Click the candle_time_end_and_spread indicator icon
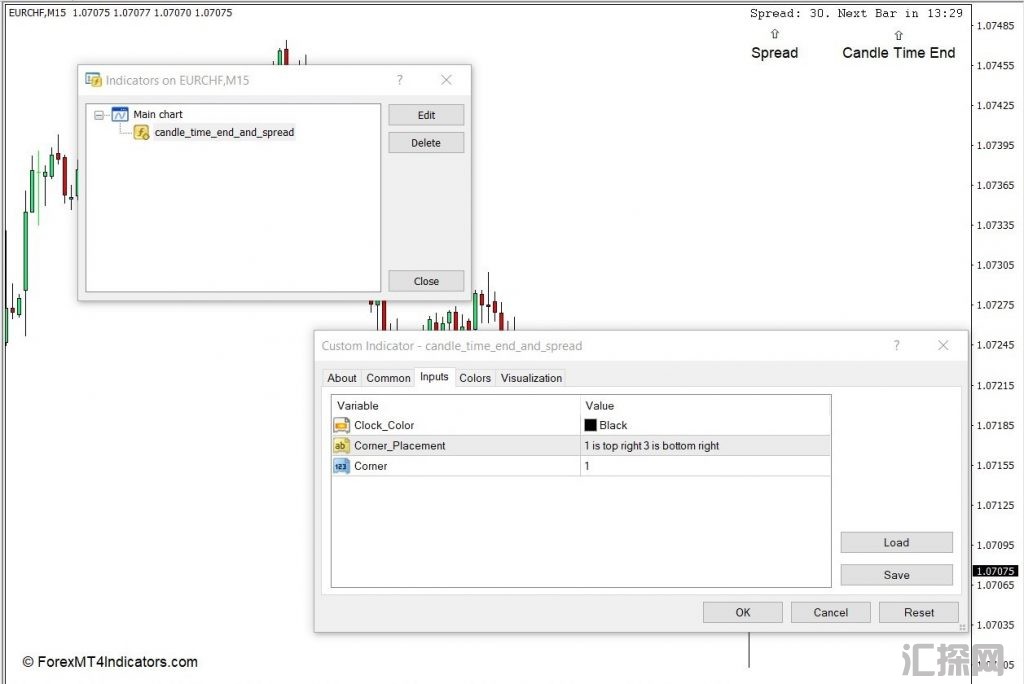This screenshot has height=684, width=1024. point(142,132)
